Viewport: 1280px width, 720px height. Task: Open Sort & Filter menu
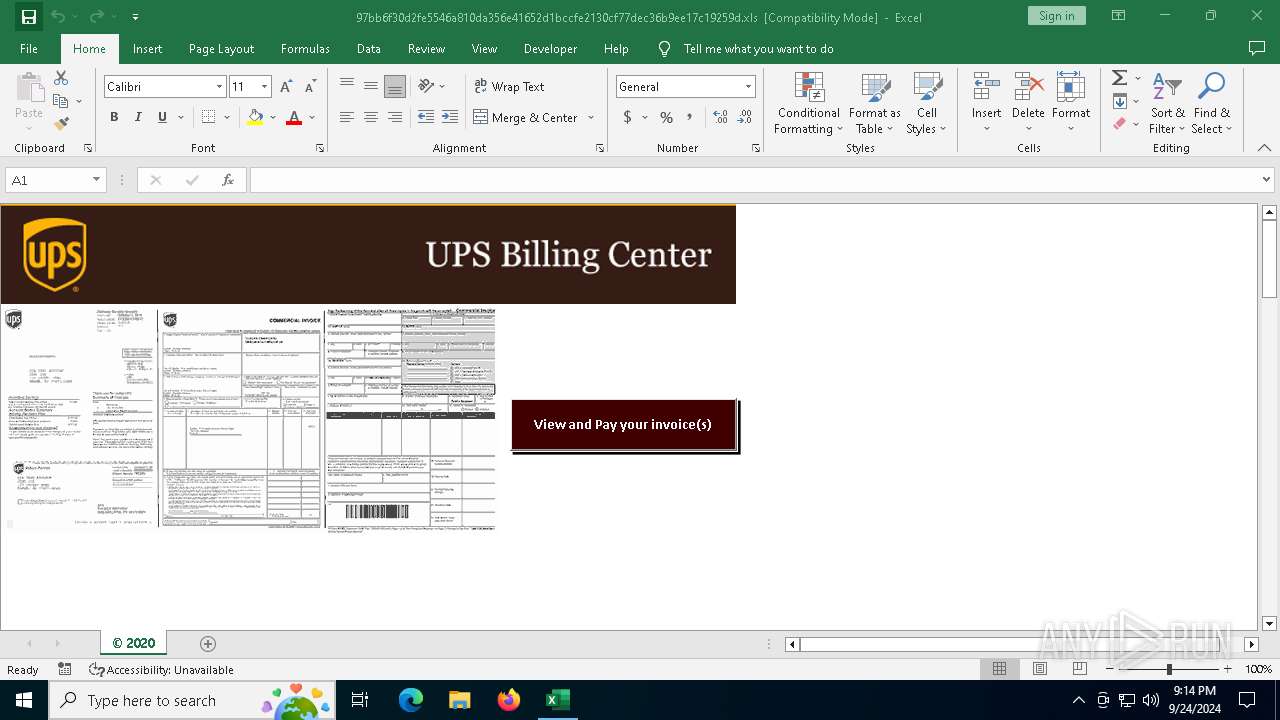pos(1167,103)
